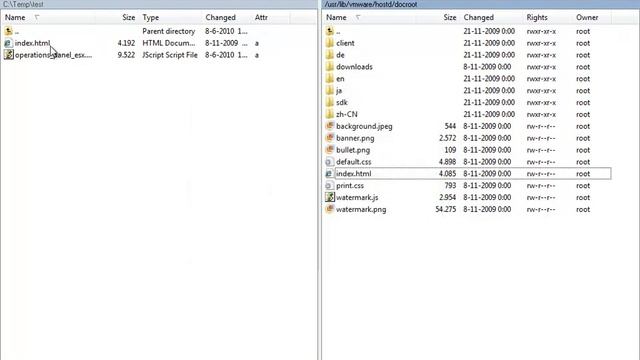Click the background.jpeg image icon
This screenshot has height=360, width=640.
pos(329,126)
